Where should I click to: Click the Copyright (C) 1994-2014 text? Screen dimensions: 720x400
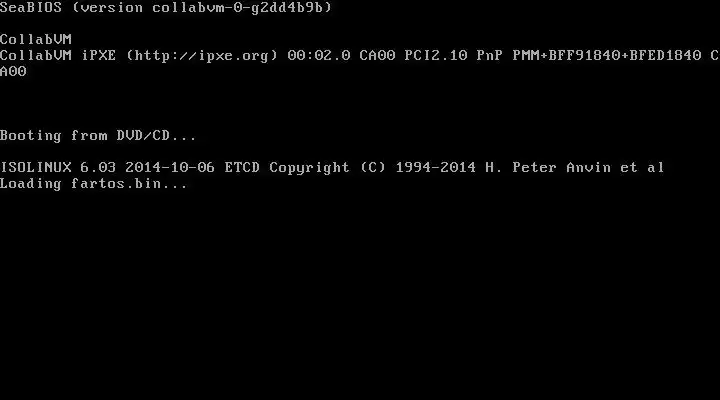[x=372, y=168]
